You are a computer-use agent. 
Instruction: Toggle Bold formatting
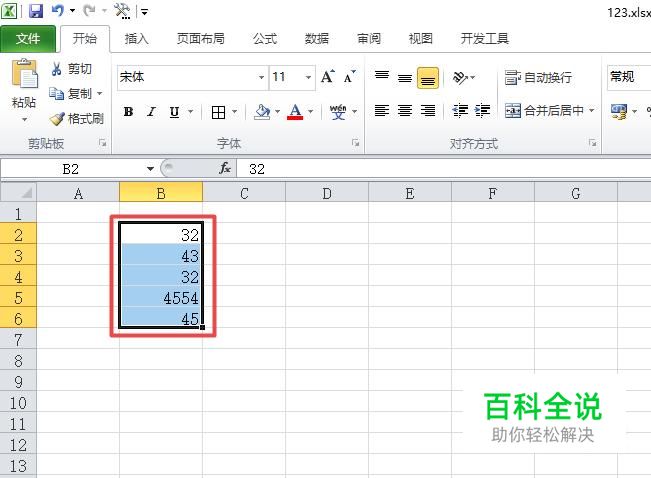point(128,112)
